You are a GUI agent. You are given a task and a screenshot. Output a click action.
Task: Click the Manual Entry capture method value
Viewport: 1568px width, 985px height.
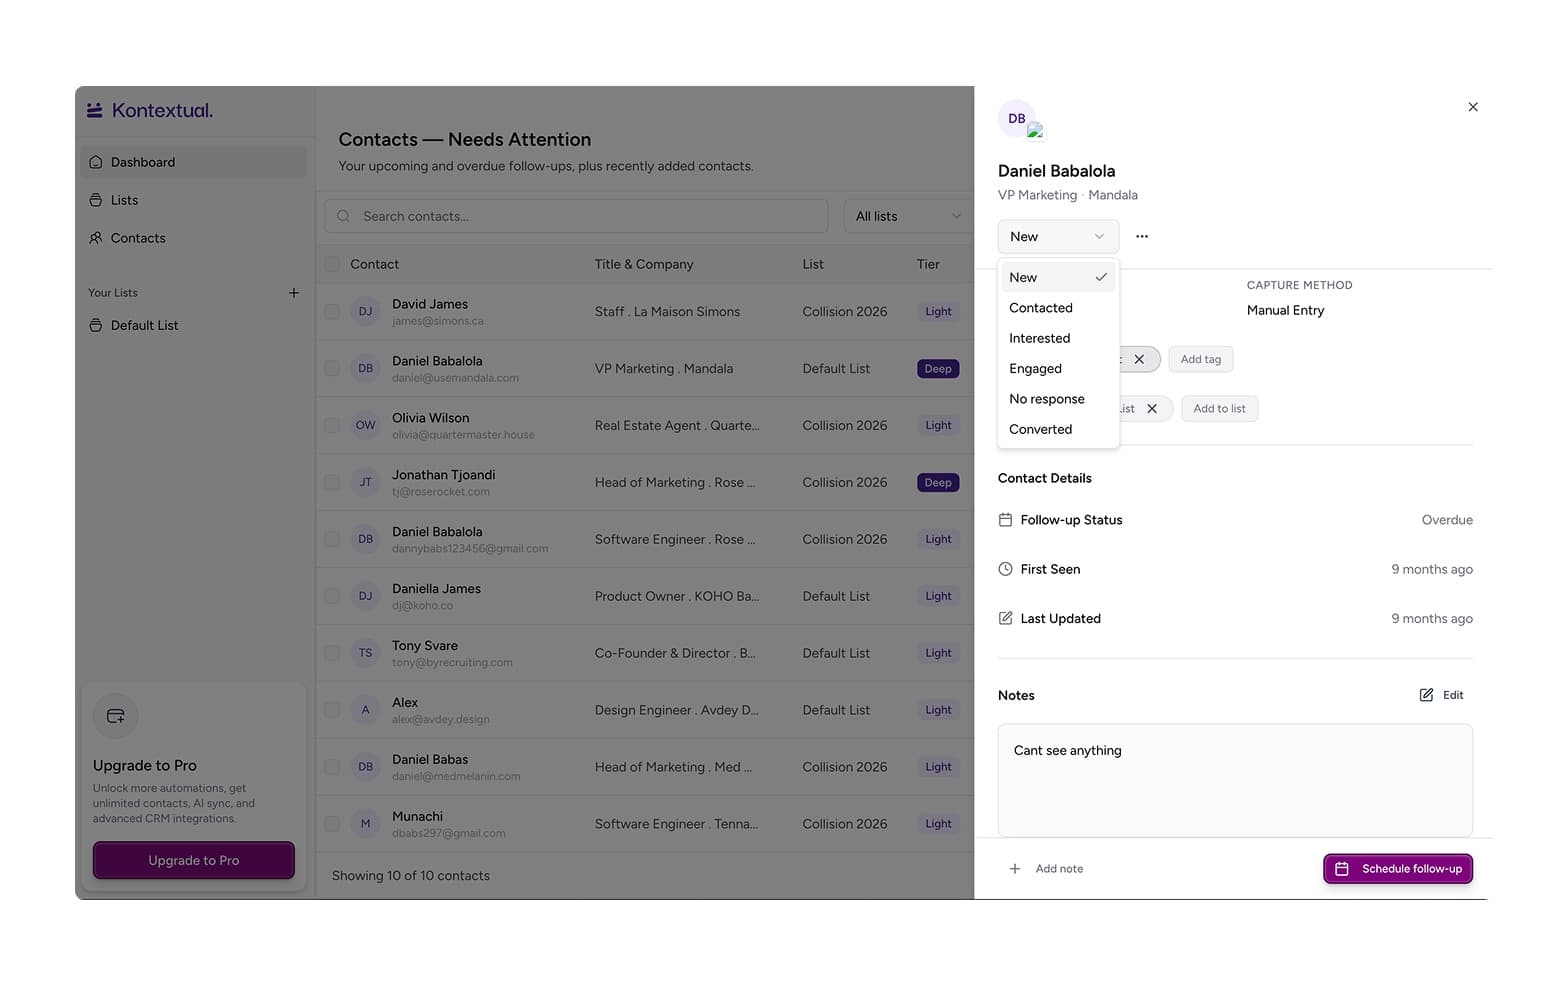click(x=1285, y=311)
